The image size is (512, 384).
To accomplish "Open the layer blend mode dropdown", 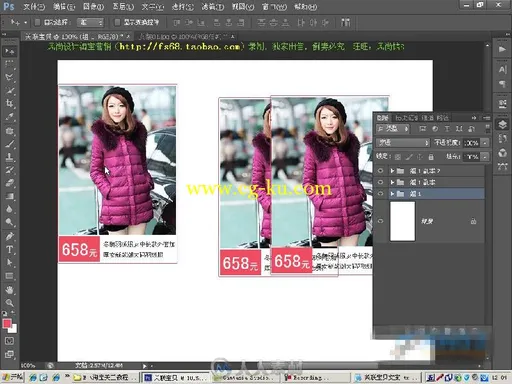I will pos(403,143).
